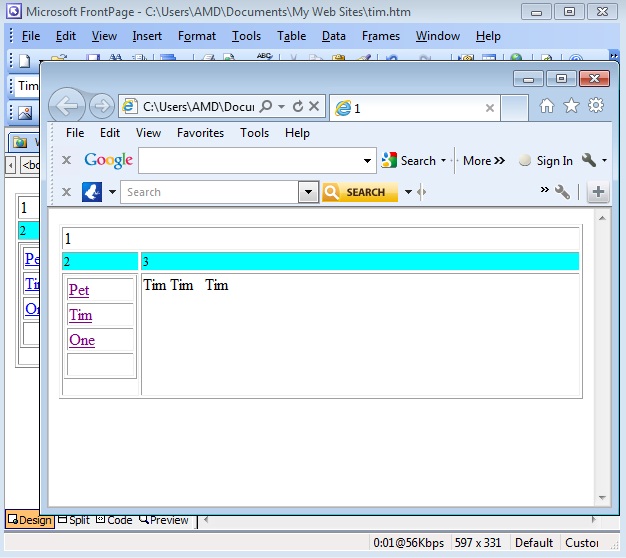Click the Google toolbar wrench settings icon
Image resolution: width=626 pixels, height=558 pixels.
[589, 160]
